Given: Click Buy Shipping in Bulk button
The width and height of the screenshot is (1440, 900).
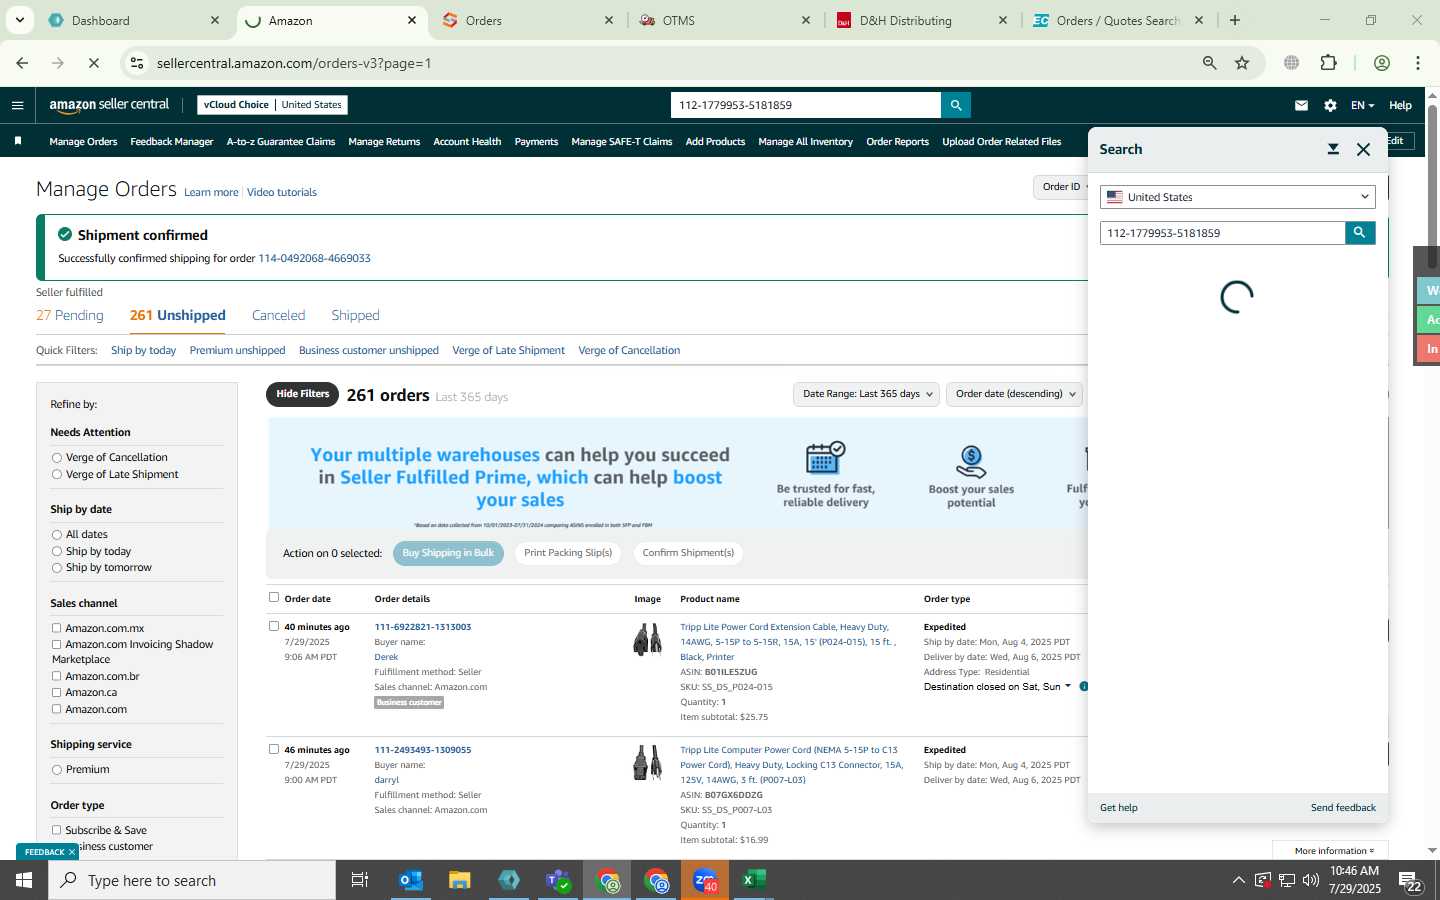Looking at the screenshot, I should click(448, 553).
